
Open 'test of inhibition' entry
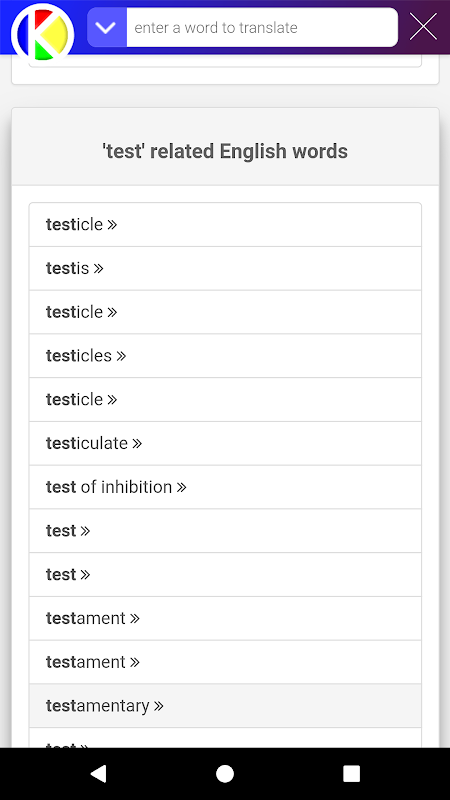click(225, 487)
